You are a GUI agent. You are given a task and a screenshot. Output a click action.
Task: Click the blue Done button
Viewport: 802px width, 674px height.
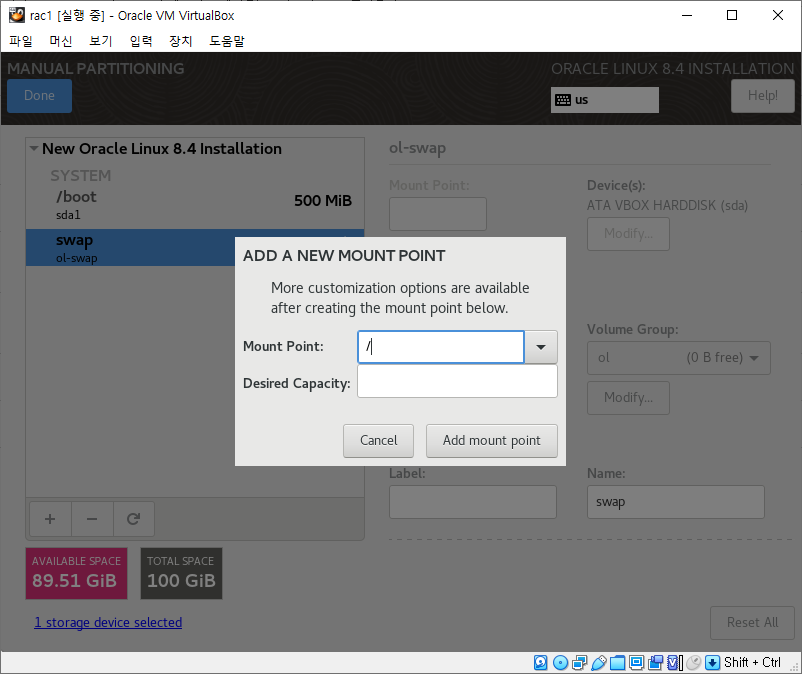(x=39, y=96)
